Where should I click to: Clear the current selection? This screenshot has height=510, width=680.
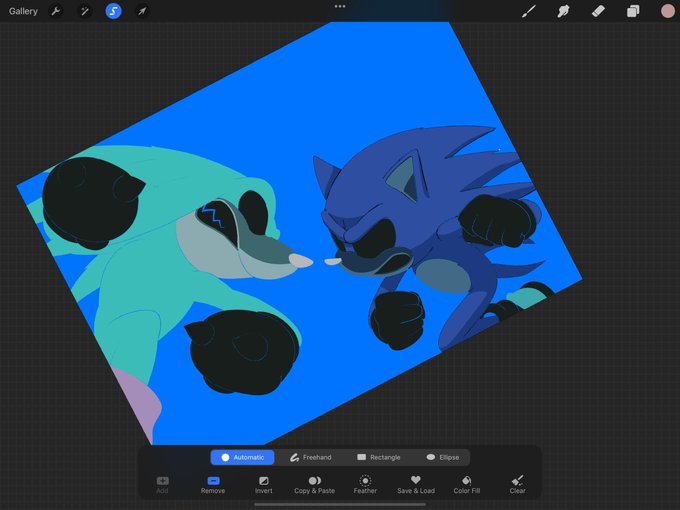pos(517,485)
